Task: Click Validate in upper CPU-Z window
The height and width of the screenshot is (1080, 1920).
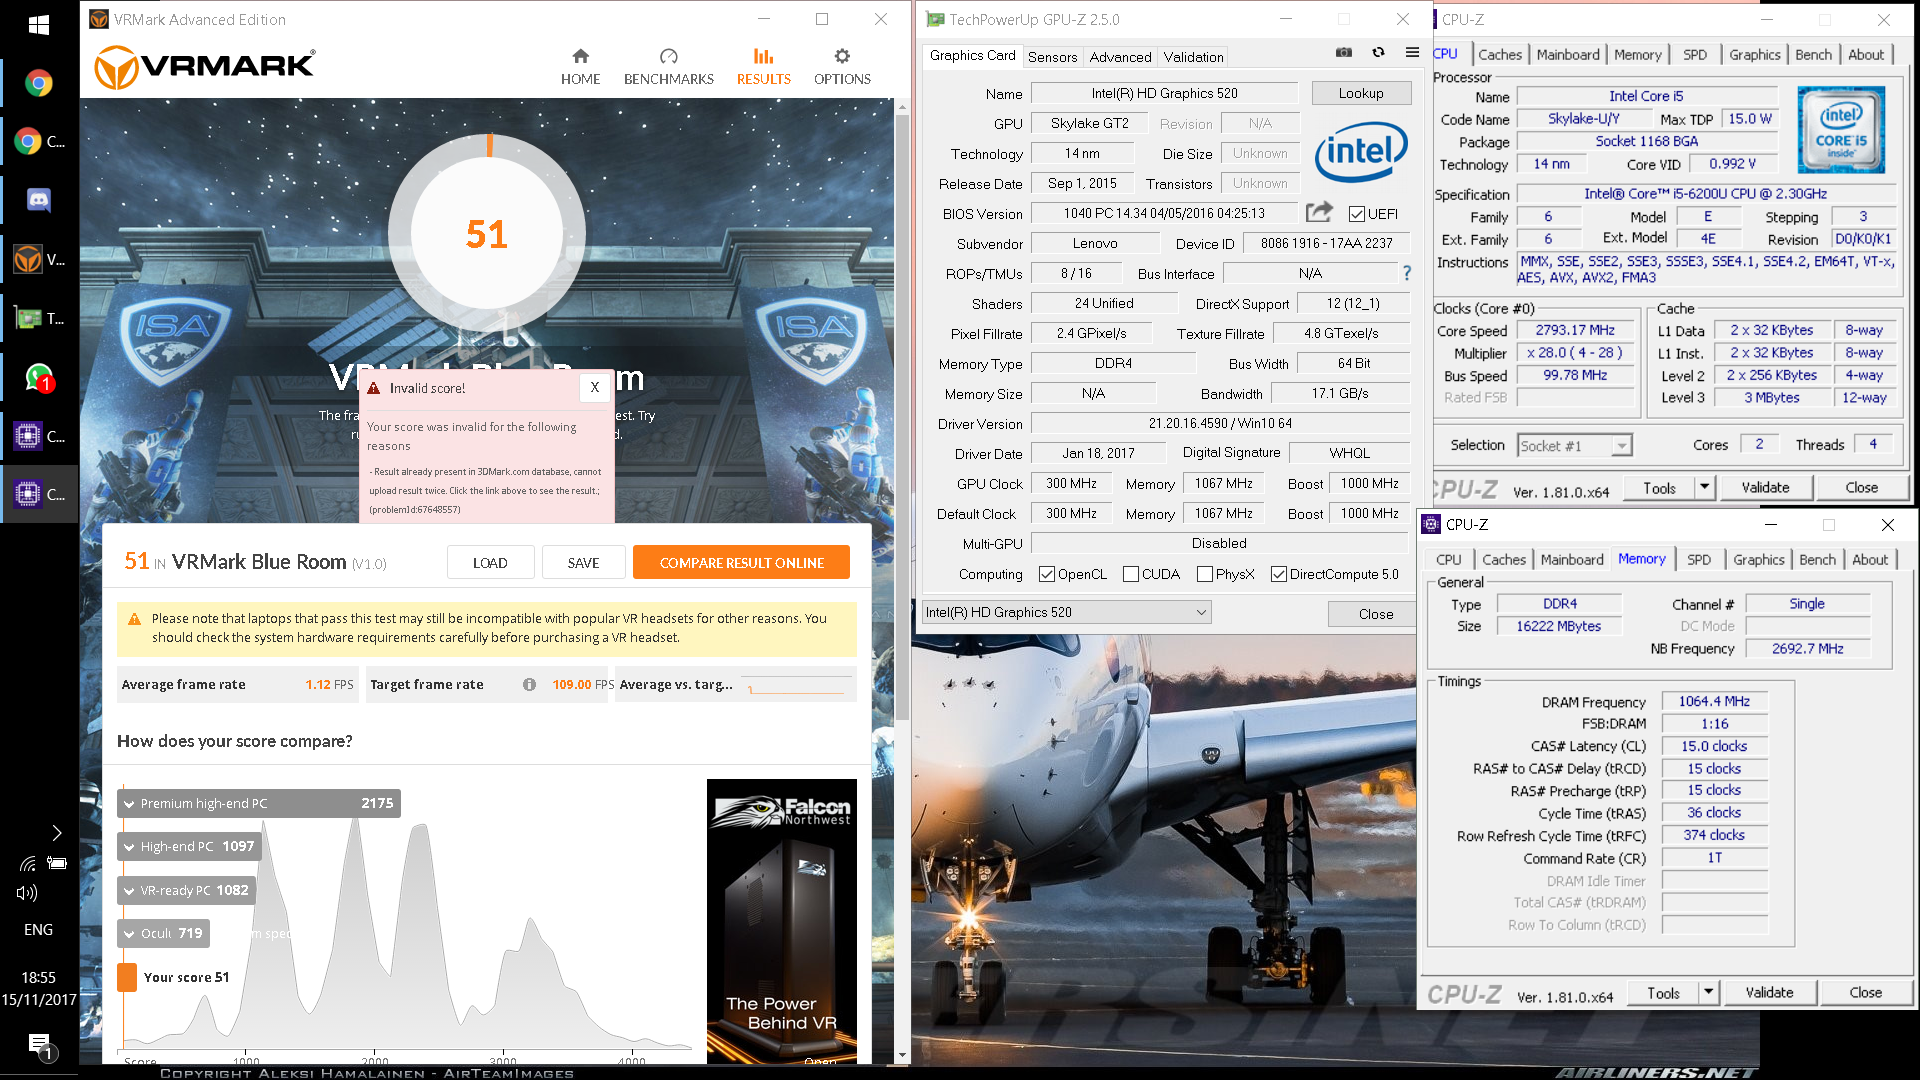Action: (1765, 488)
